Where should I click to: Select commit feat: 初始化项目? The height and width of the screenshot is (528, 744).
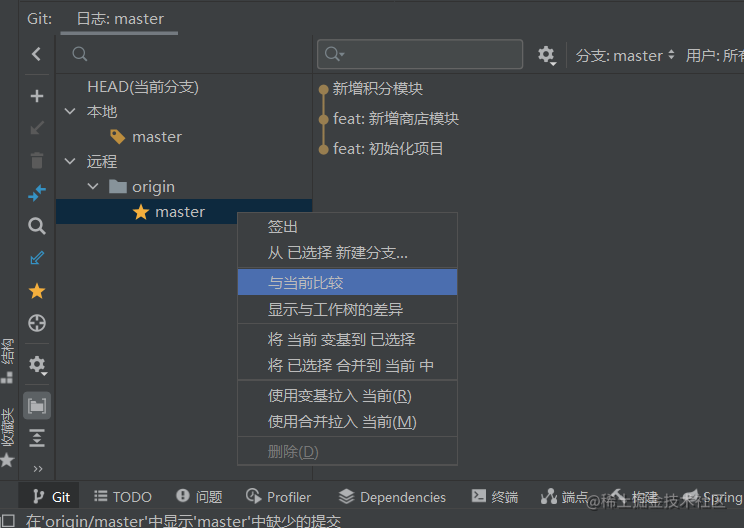pos(388,148)
